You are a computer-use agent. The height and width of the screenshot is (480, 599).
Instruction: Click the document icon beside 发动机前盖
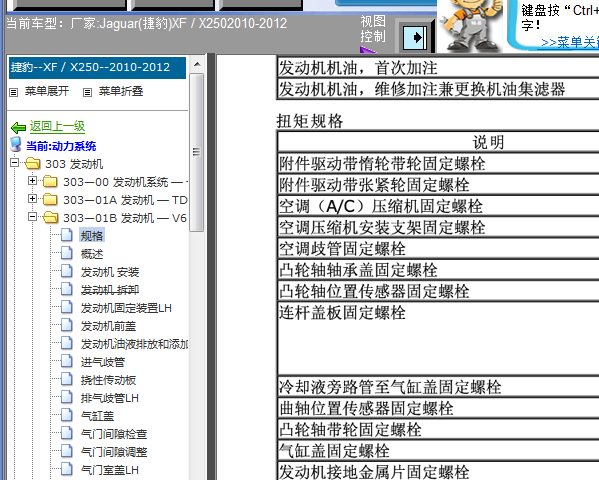pos(67,325)
